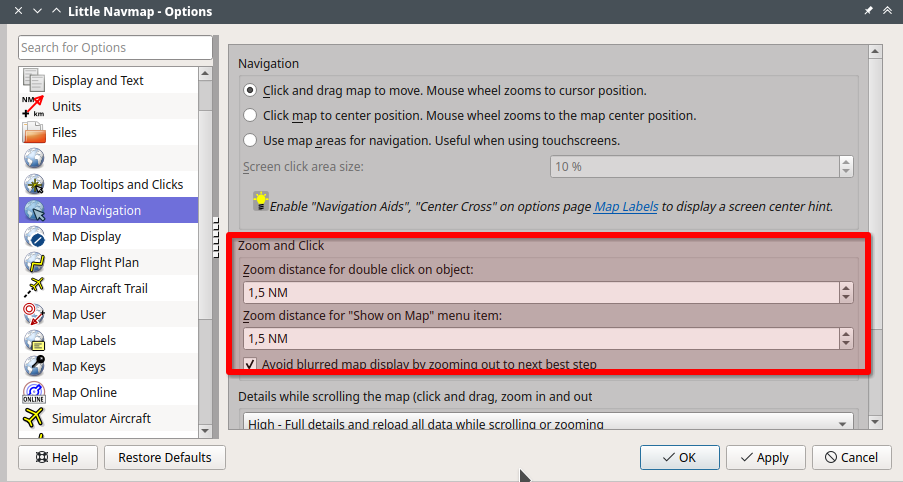Select the Map Keys page
Image resolution: width=903 pixels, height=482 pixels.
(108, 366)
